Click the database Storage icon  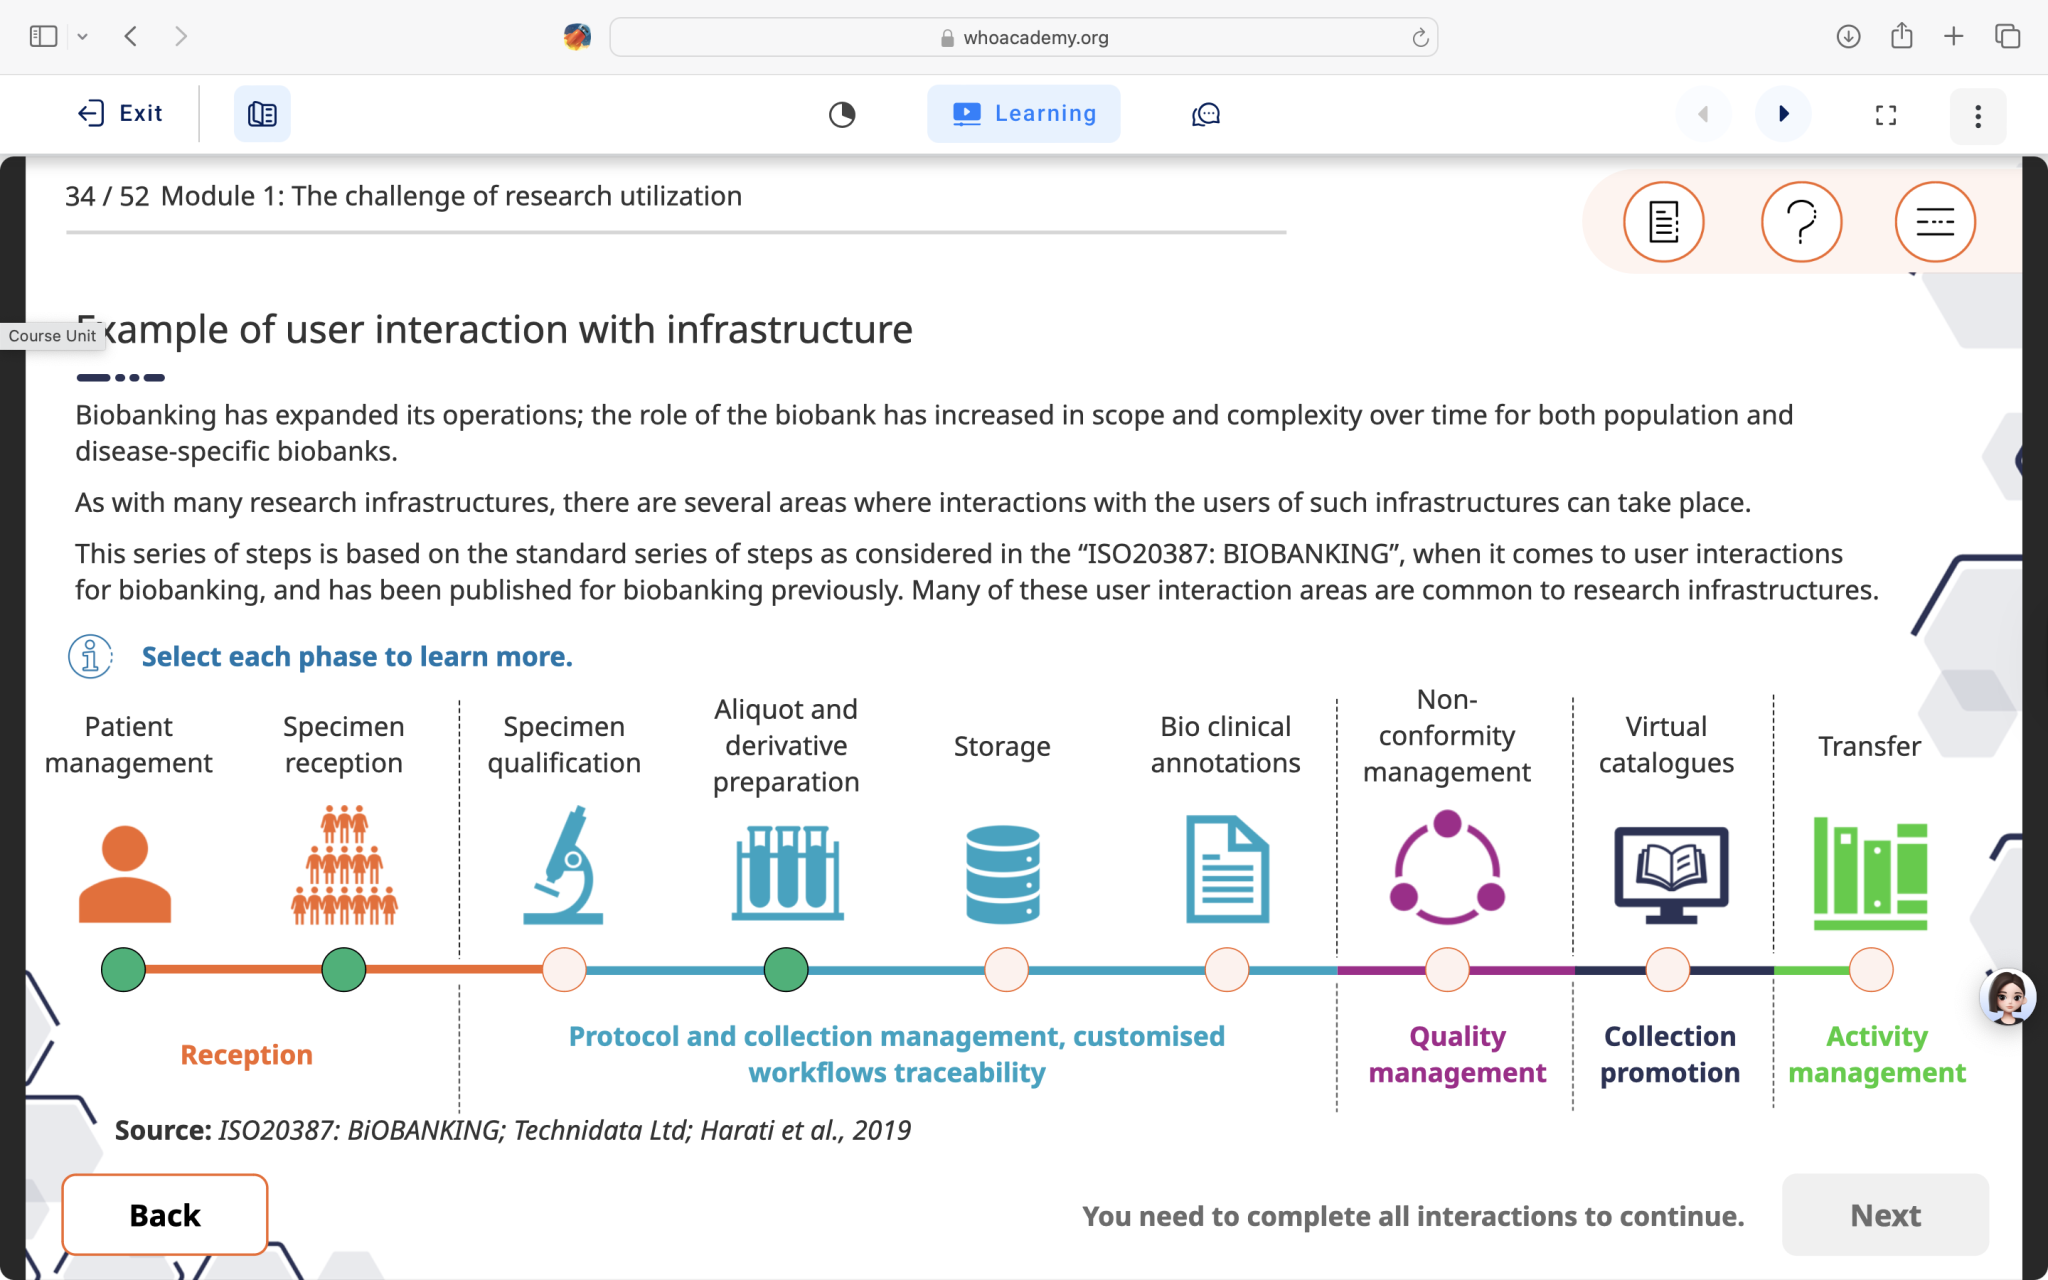pos(1003,873)
